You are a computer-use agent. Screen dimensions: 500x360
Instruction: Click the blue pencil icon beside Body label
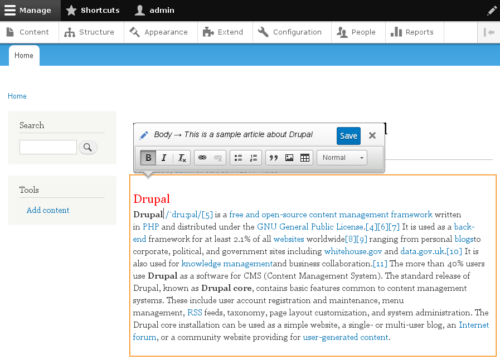click(x=144, y=135)
